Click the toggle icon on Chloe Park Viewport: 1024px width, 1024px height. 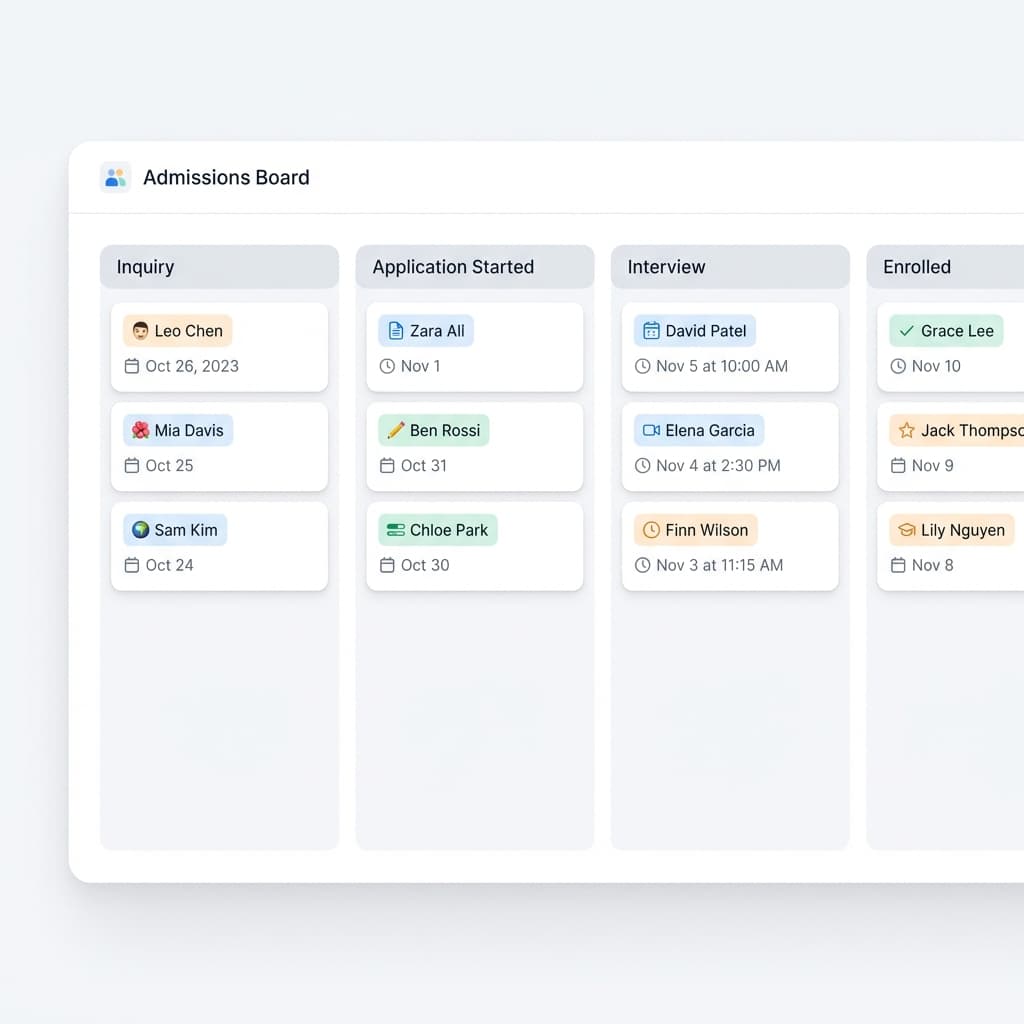(x=395, y=530)
